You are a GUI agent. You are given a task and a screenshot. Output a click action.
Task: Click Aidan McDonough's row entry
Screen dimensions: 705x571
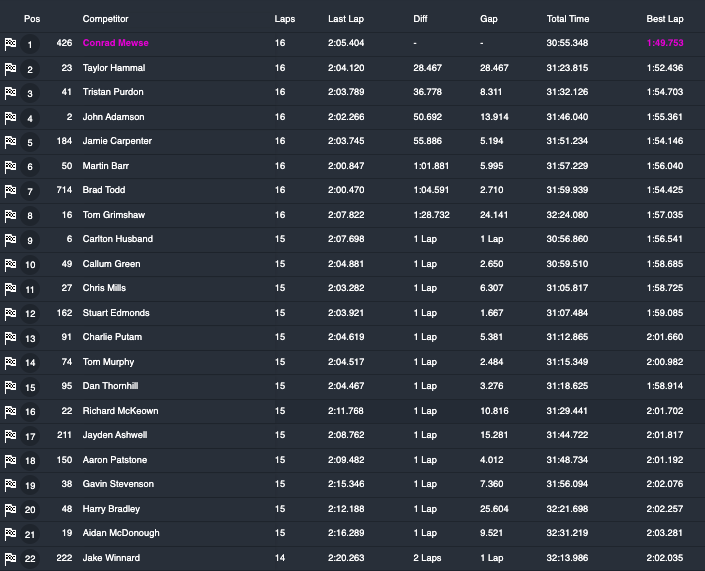click(x=121, y=533)
